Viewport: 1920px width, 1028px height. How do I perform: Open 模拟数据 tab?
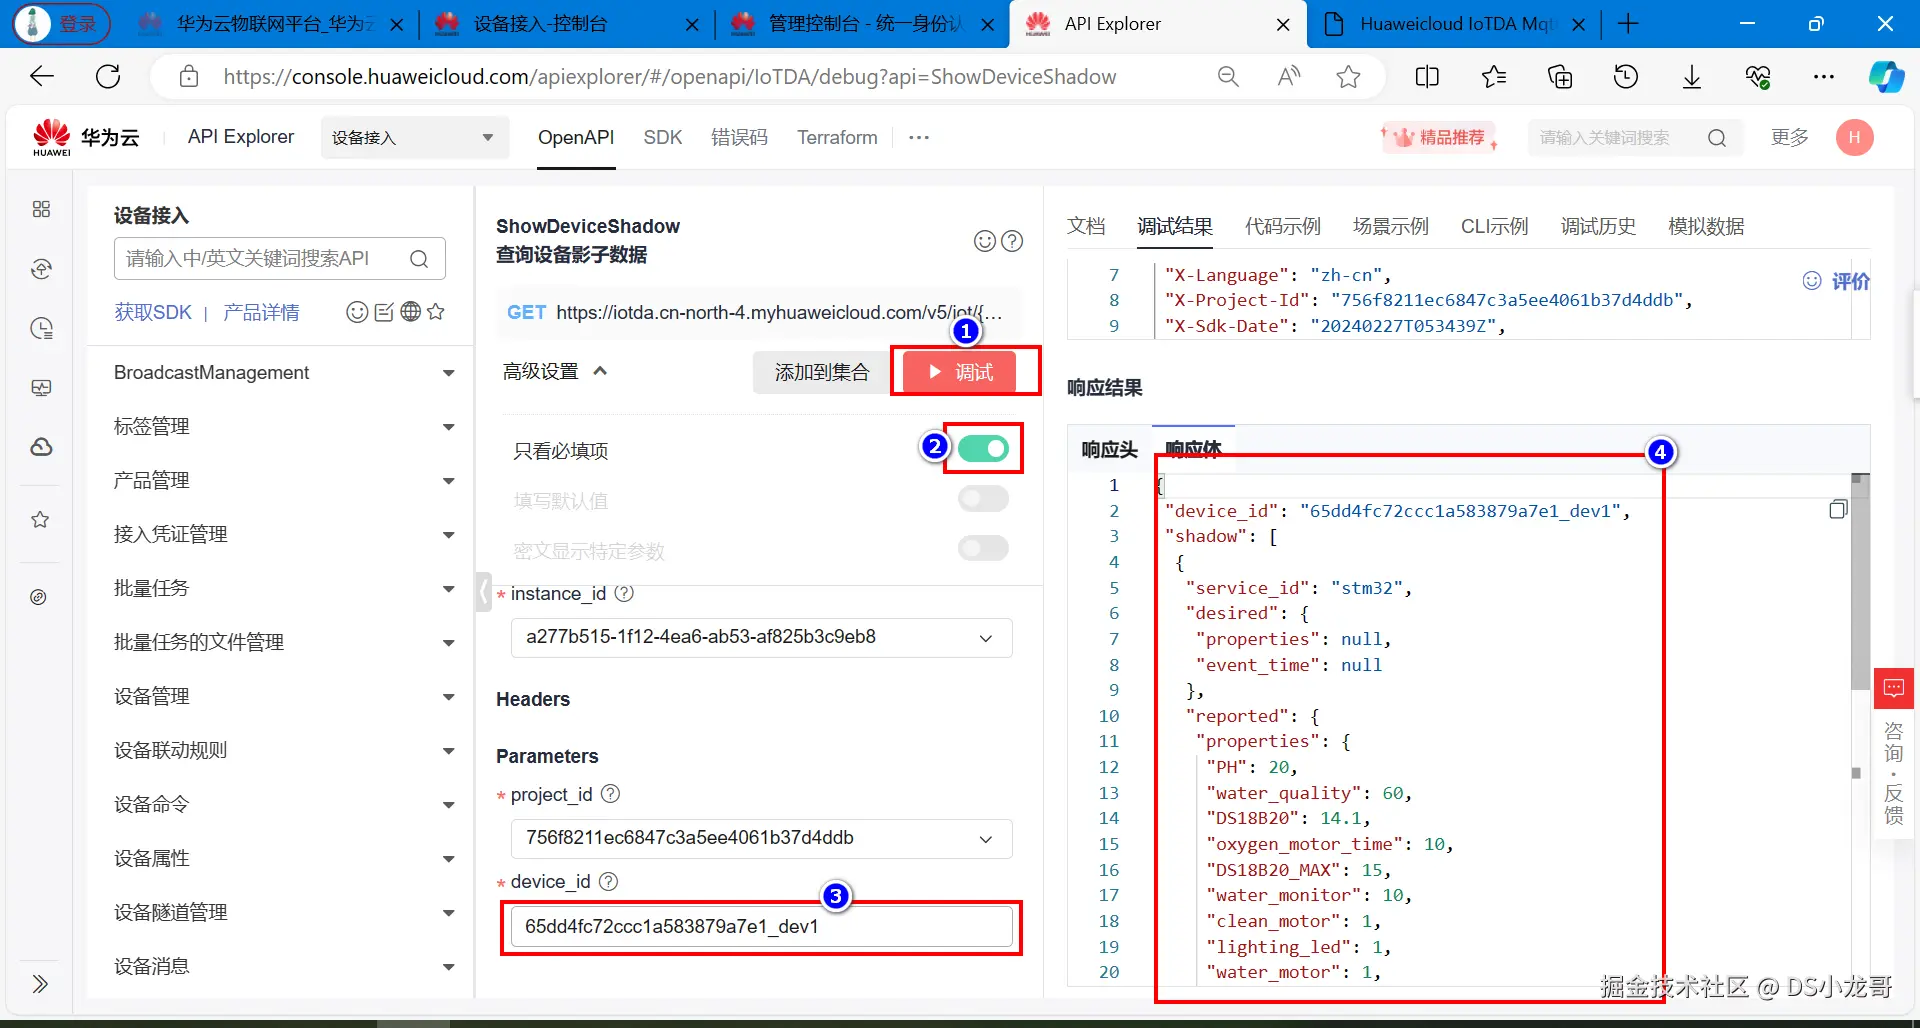(1706, 227)
